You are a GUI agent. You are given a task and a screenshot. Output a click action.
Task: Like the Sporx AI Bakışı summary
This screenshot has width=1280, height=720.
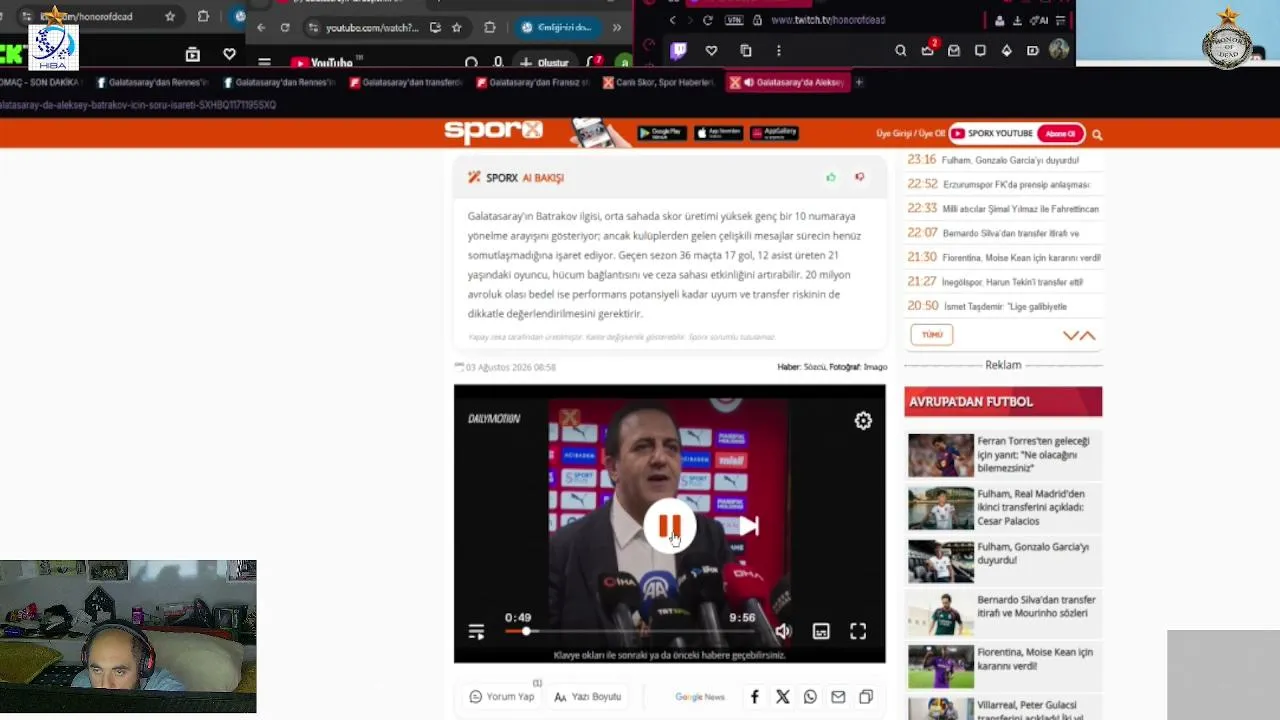831,177
